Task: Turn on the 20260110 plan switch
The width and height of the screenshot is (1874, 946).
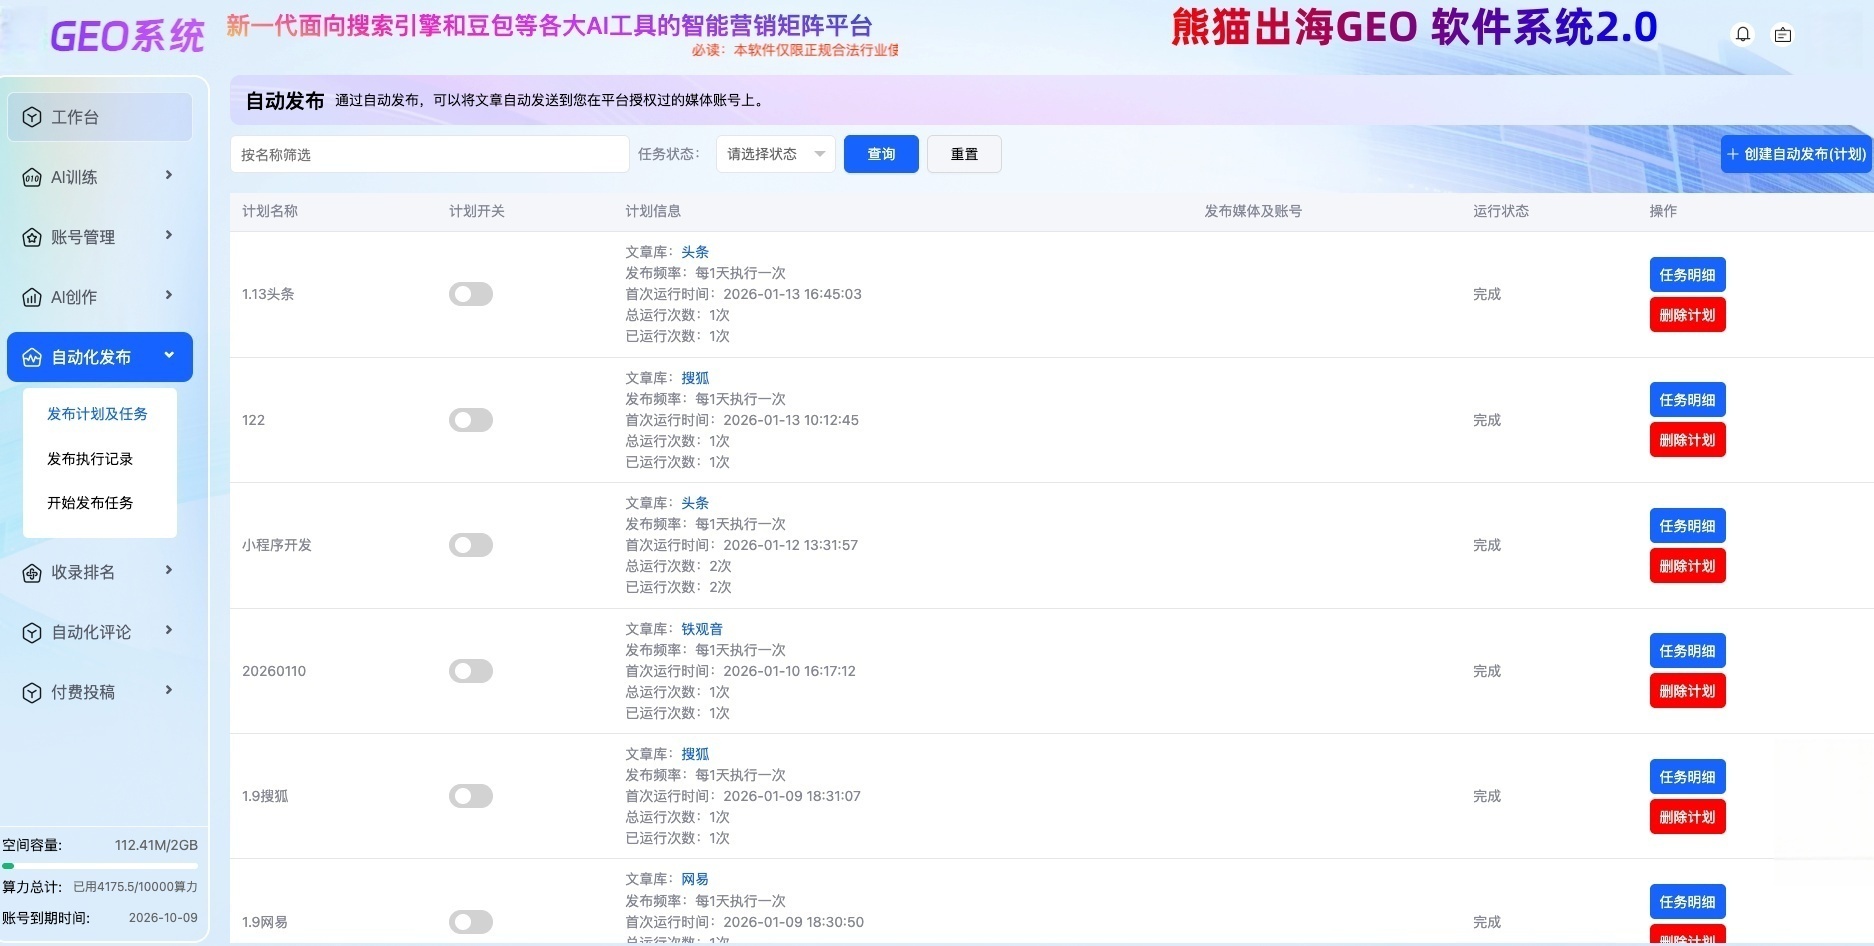Action: point(471,671)
